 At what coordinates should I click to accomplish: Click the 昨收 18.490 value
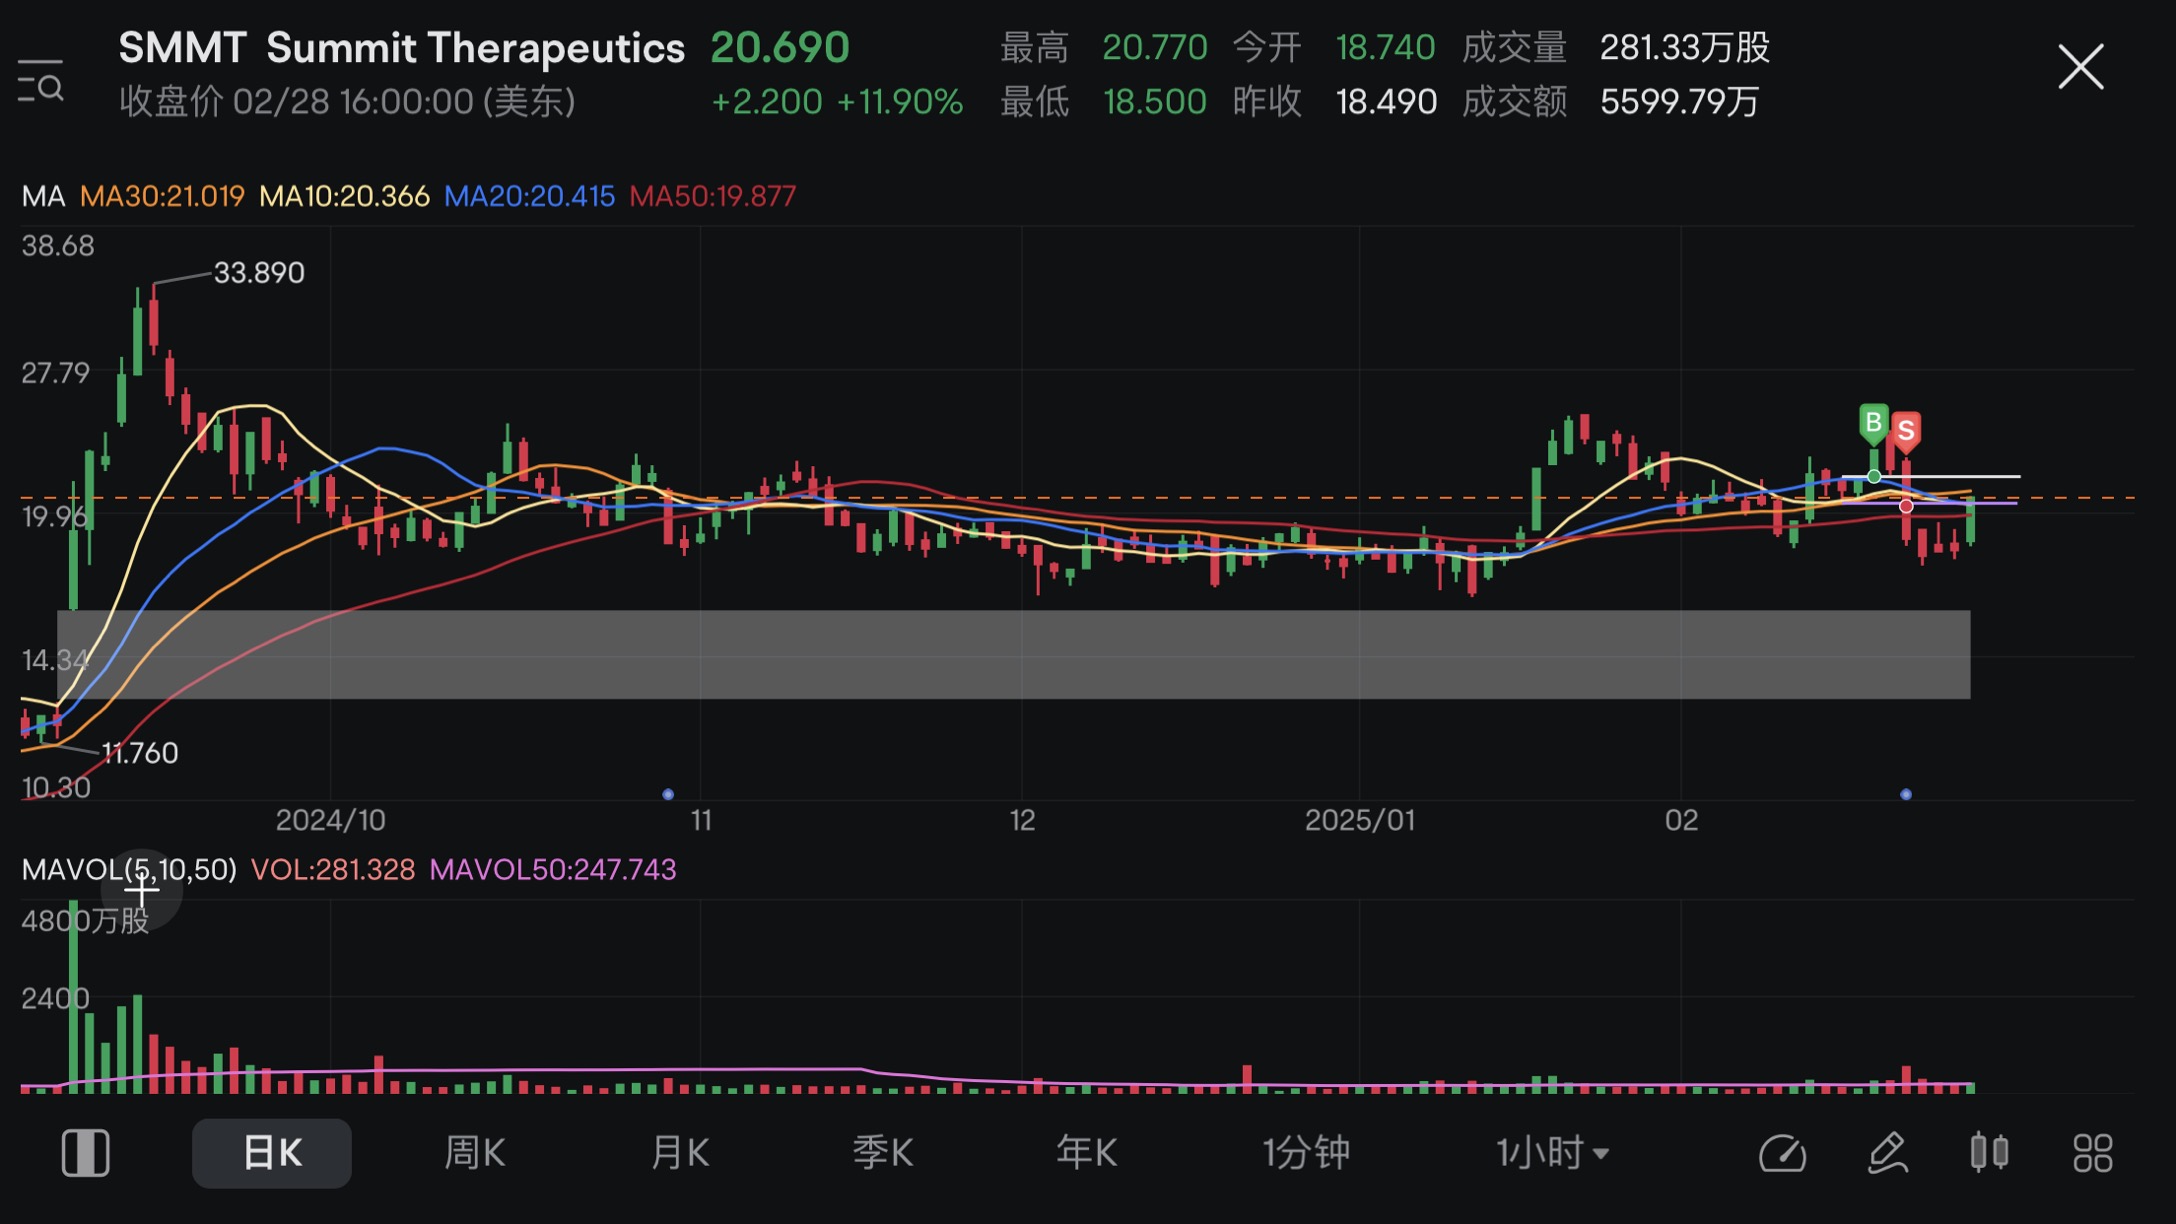coord(1334,101)
